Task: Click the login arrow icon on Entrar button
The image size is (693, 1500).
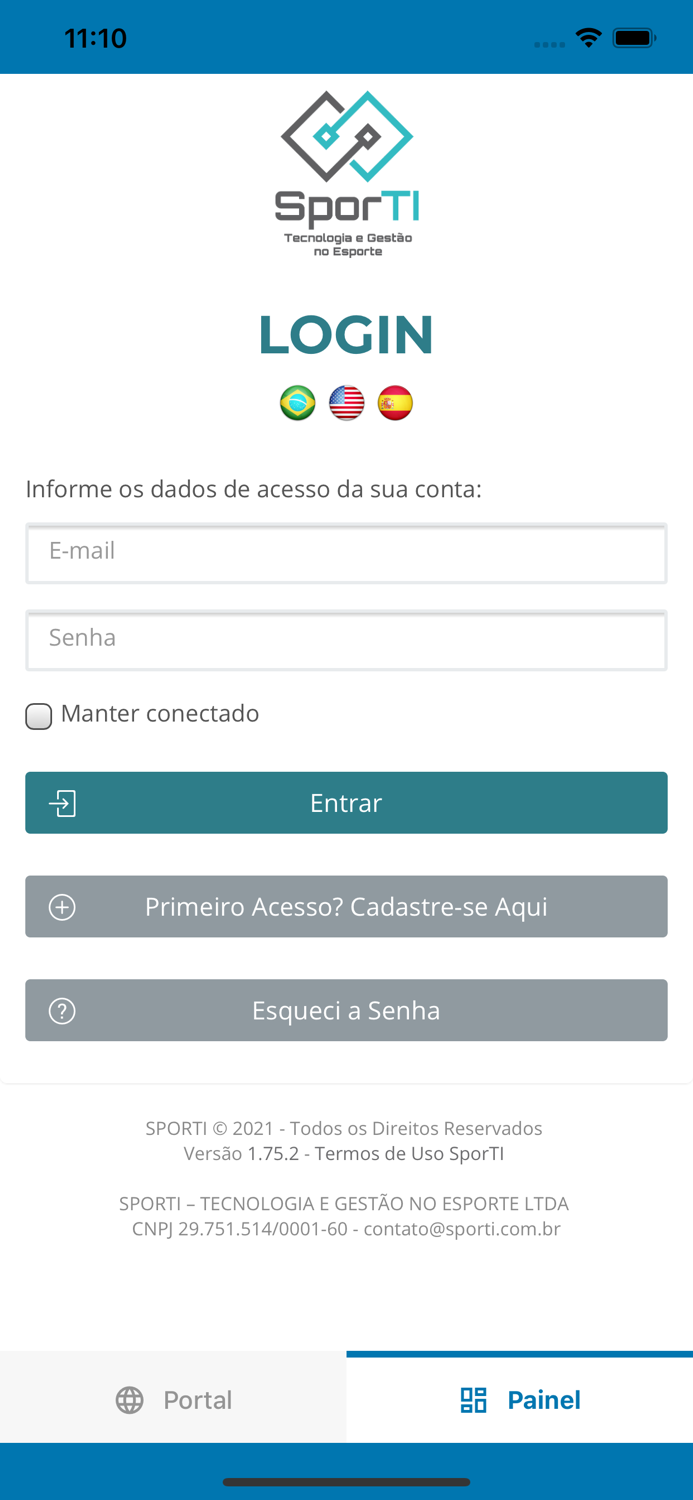Action: [62, 803]
